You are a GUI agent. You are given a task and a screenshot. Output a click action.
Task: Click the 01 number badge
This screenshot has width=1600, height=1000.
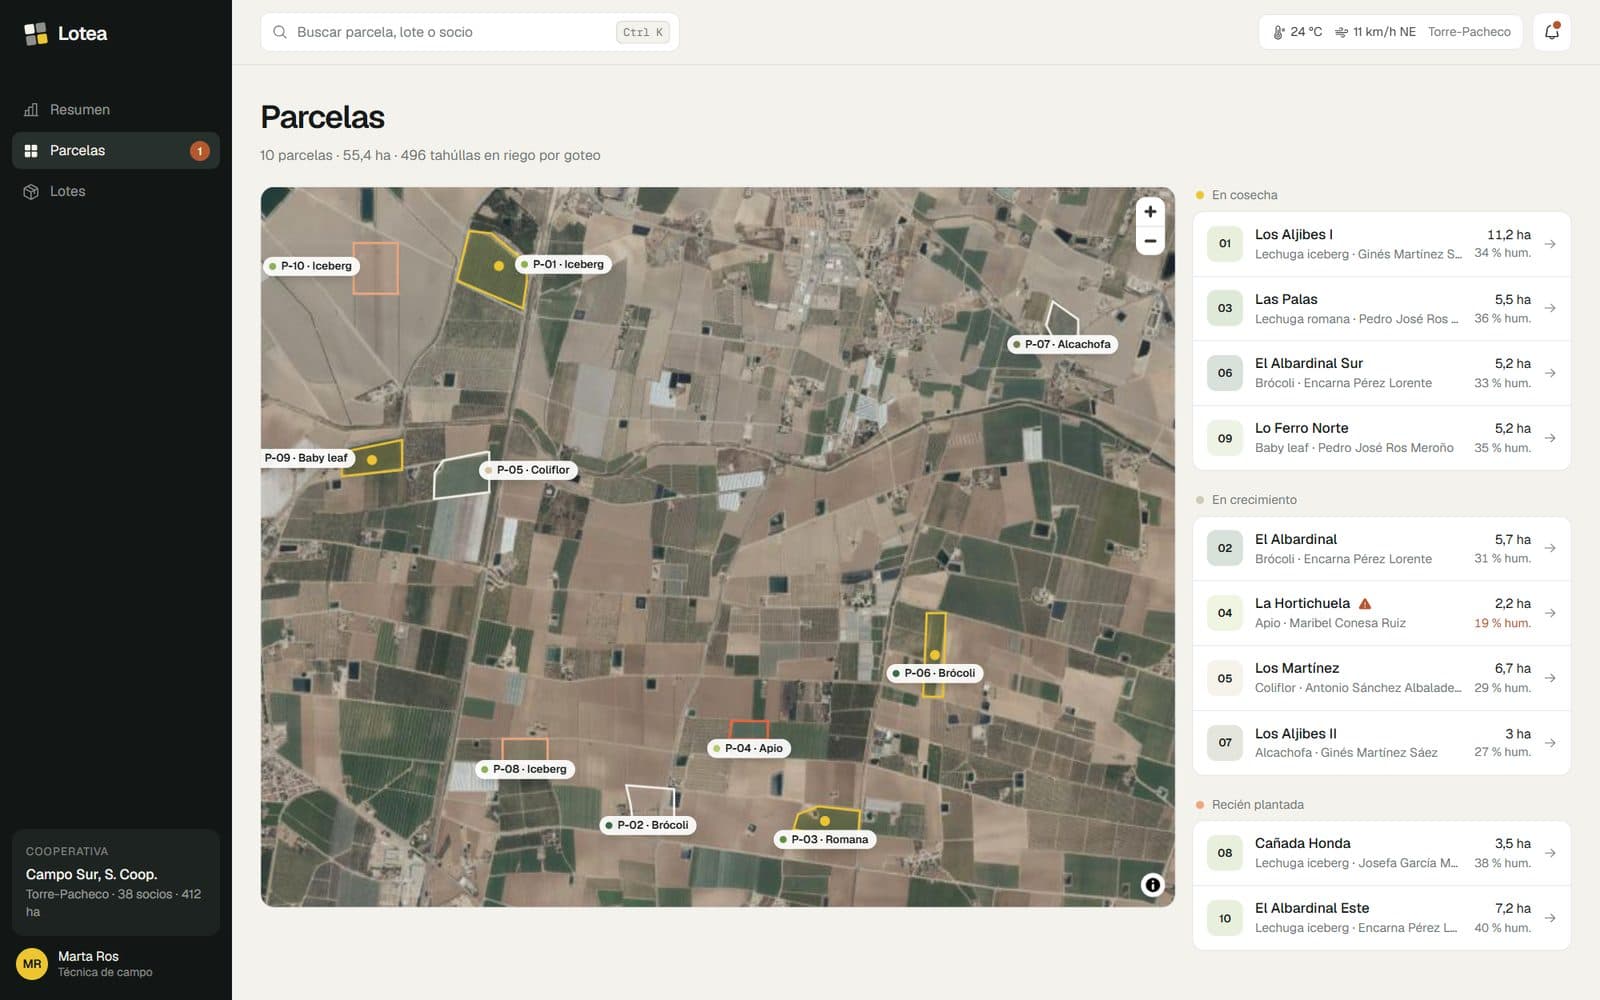pos(1225,244)
